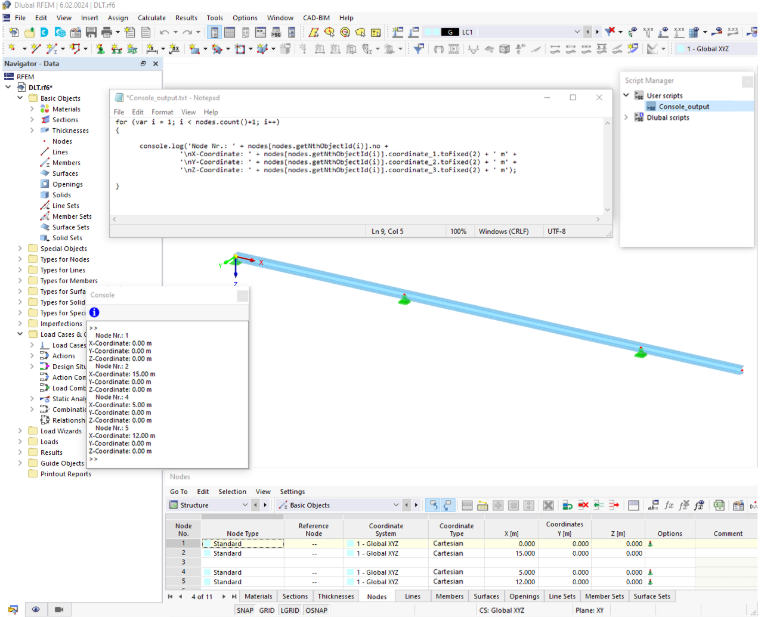Viewport: 760px width, 617px height.
Task: Click the color swatch in node 4 Standard cell
Action: point(207,572)
